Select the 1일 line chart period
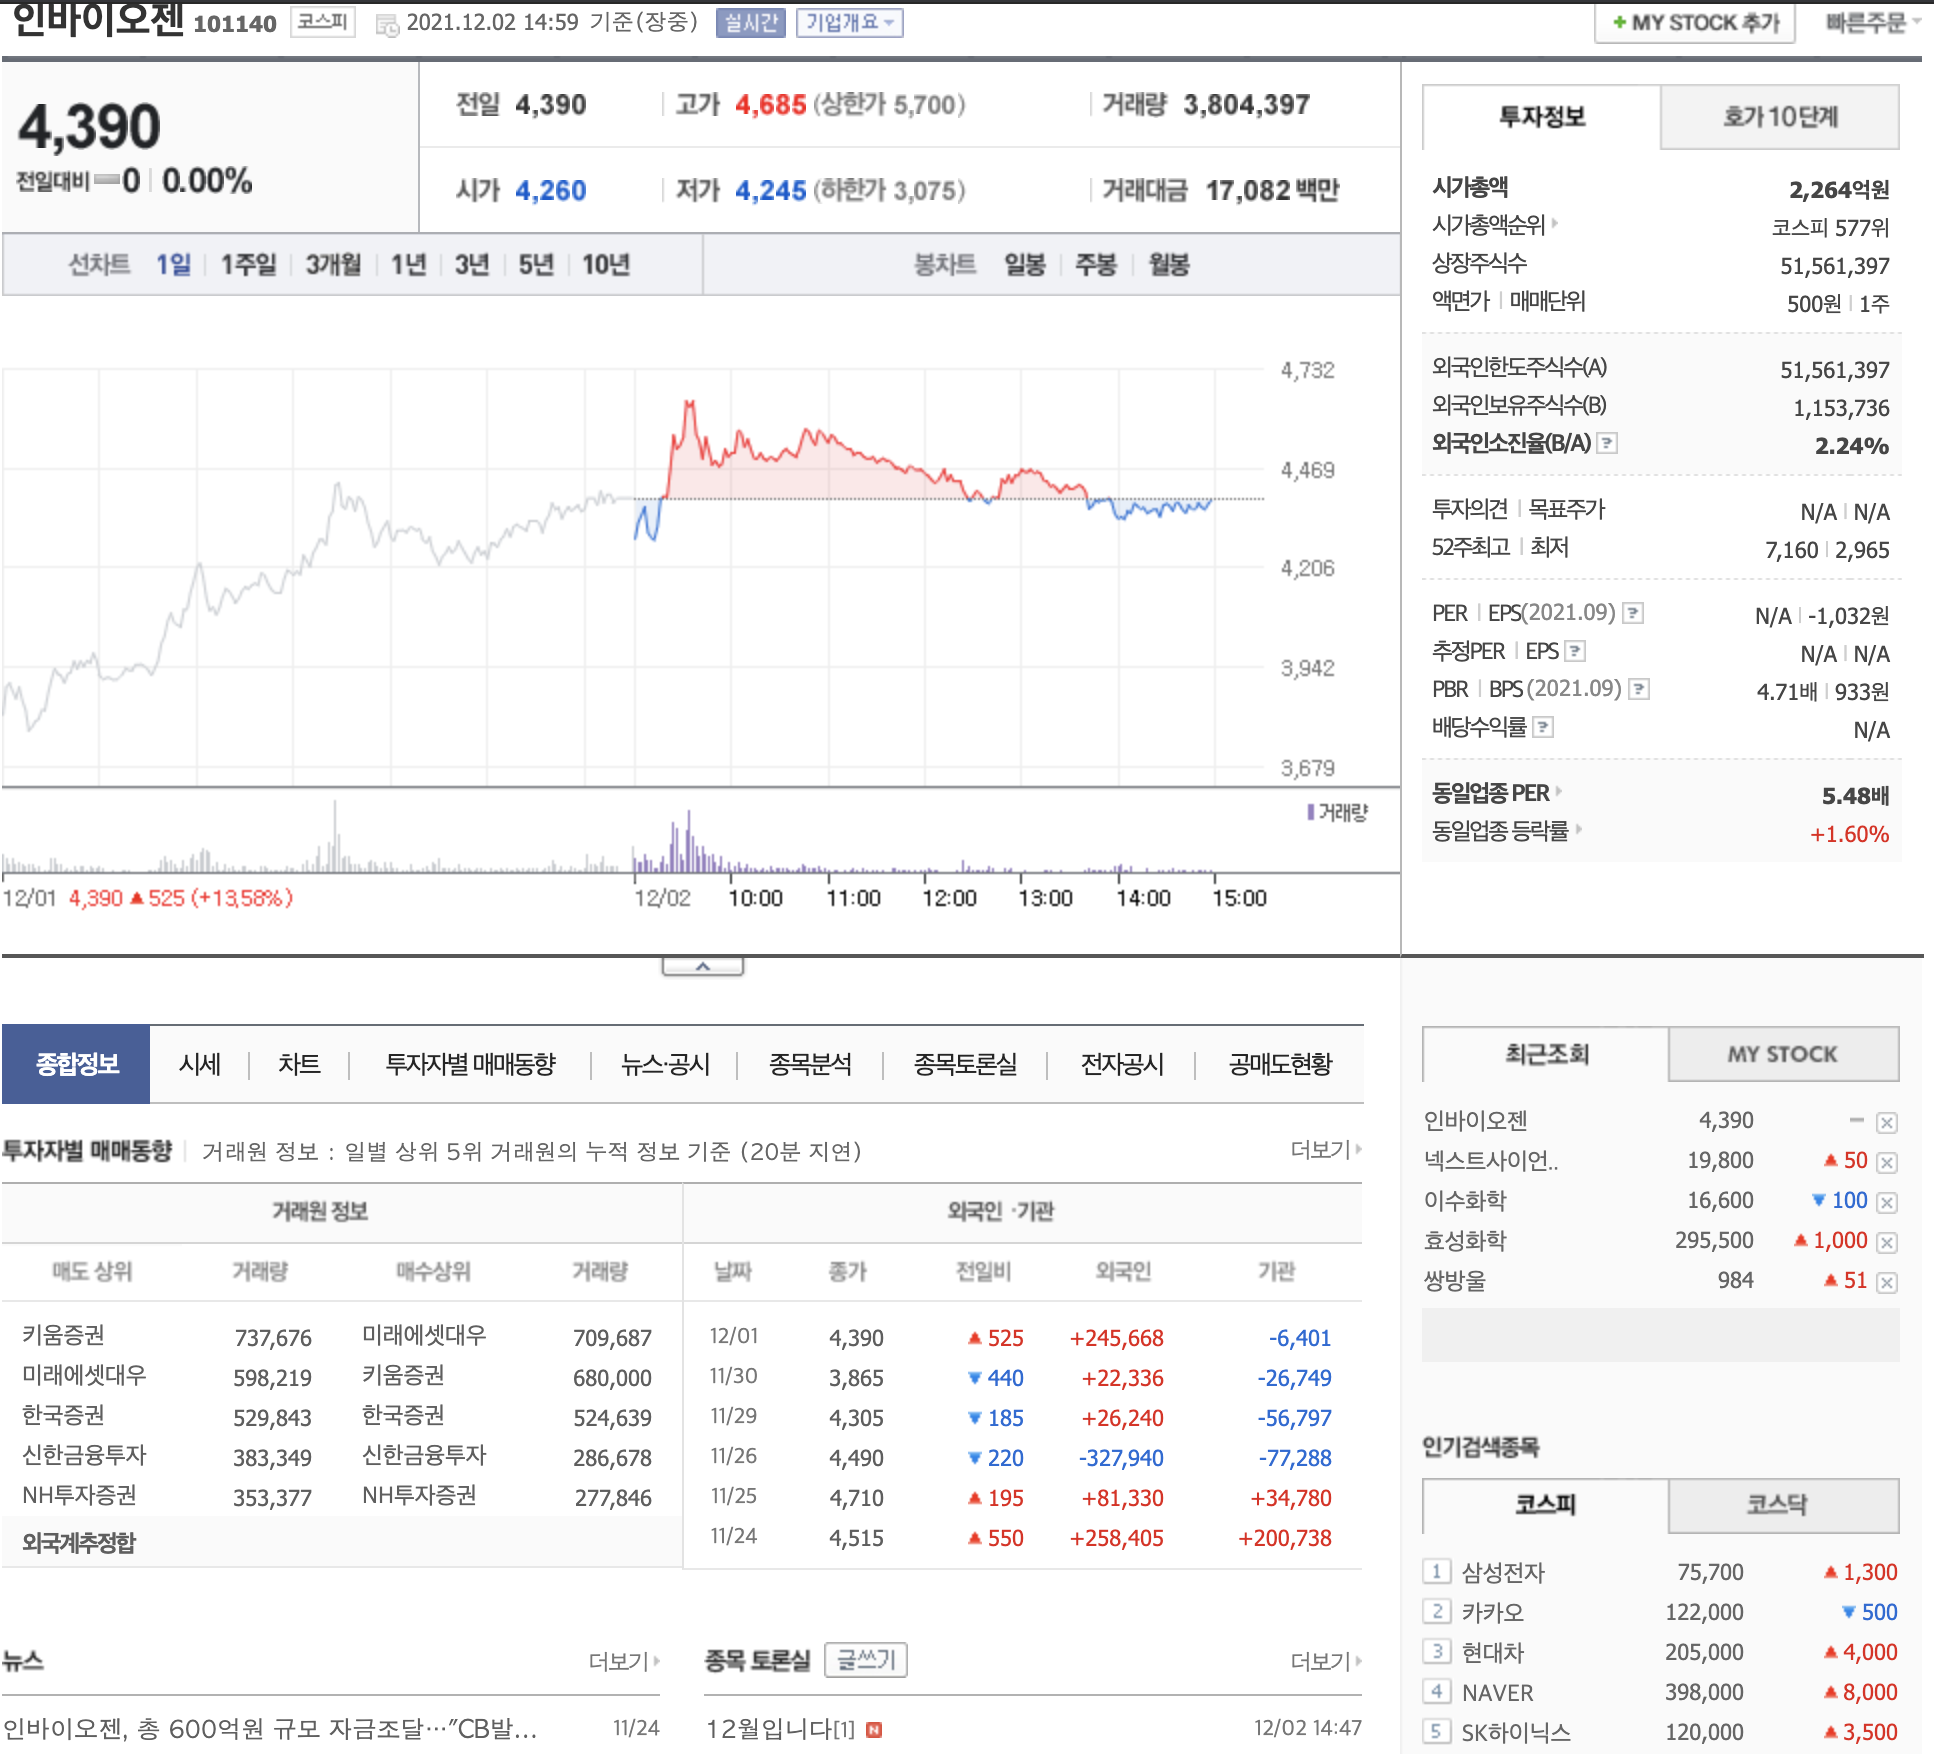 click(x=173, y=265)
